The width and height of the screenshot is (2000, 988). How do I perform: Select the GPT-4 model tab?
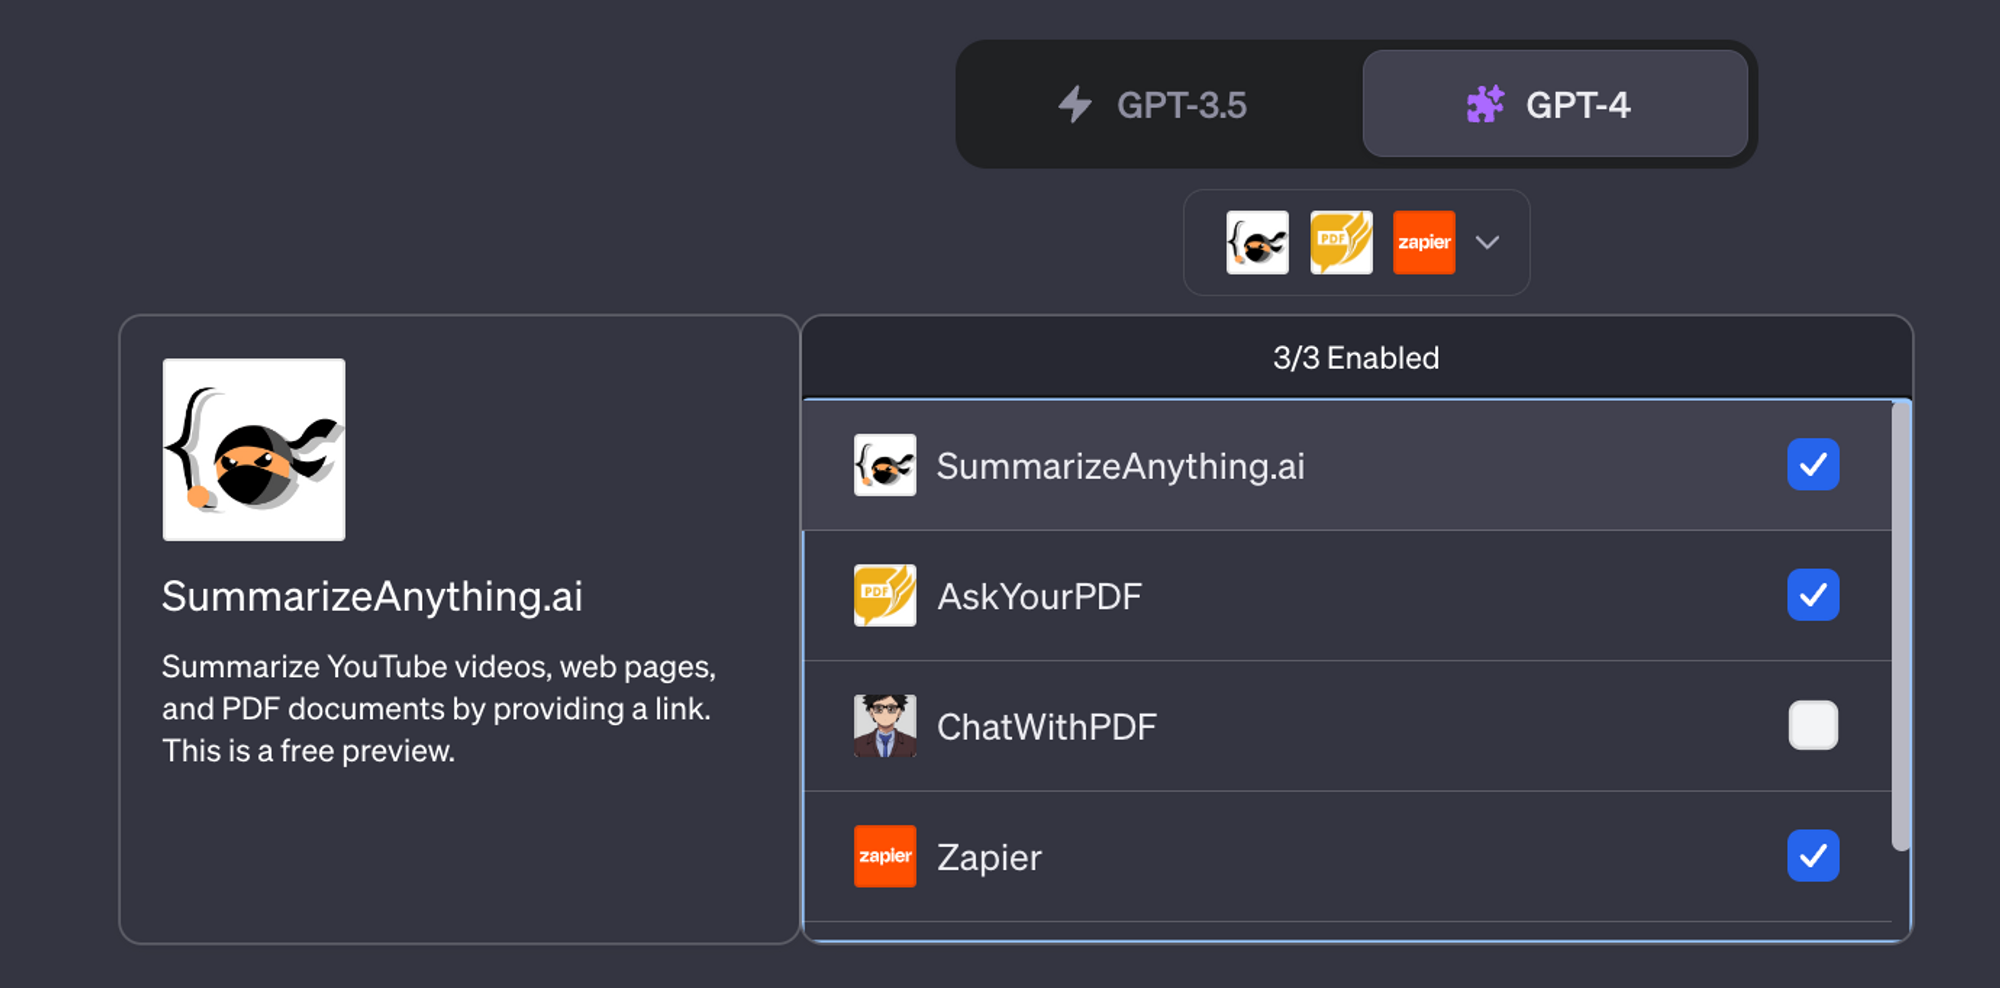pos(1554,104)
